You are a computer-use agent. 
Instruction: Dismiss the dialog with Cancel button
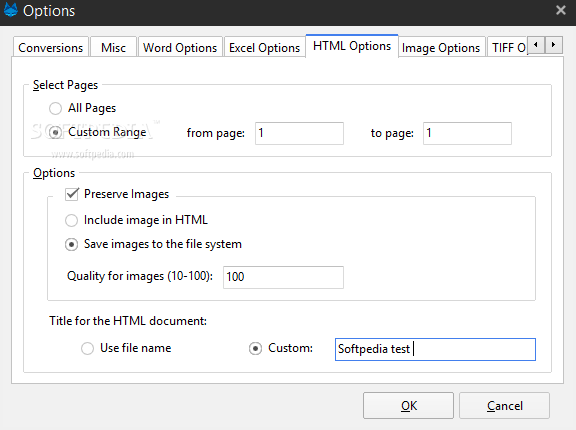[x=504, y=406]
